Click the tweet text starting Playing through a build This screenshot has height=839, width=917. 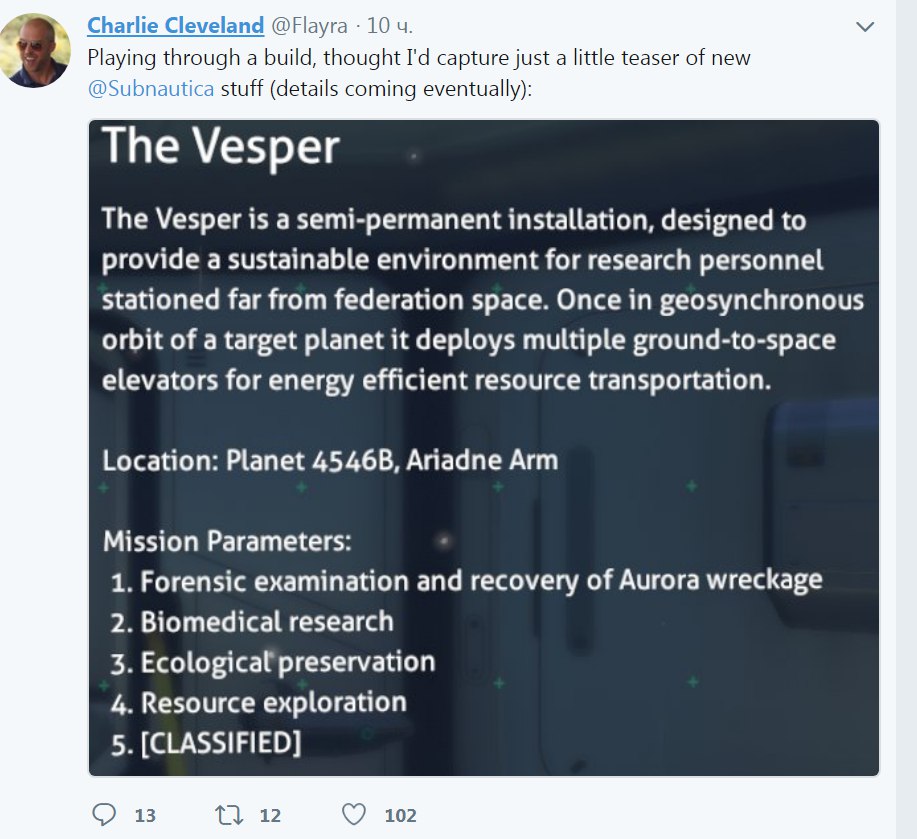click(x=419, y=74)
